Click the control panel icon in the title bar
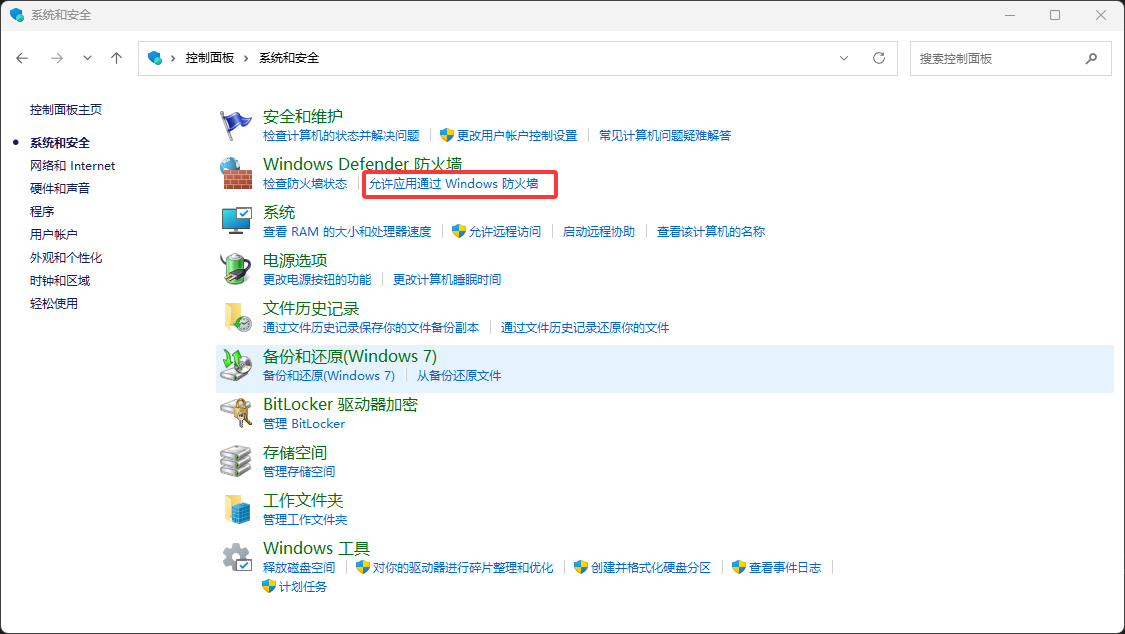Viewport: 1125px width, 634px height. pos(17,14)
